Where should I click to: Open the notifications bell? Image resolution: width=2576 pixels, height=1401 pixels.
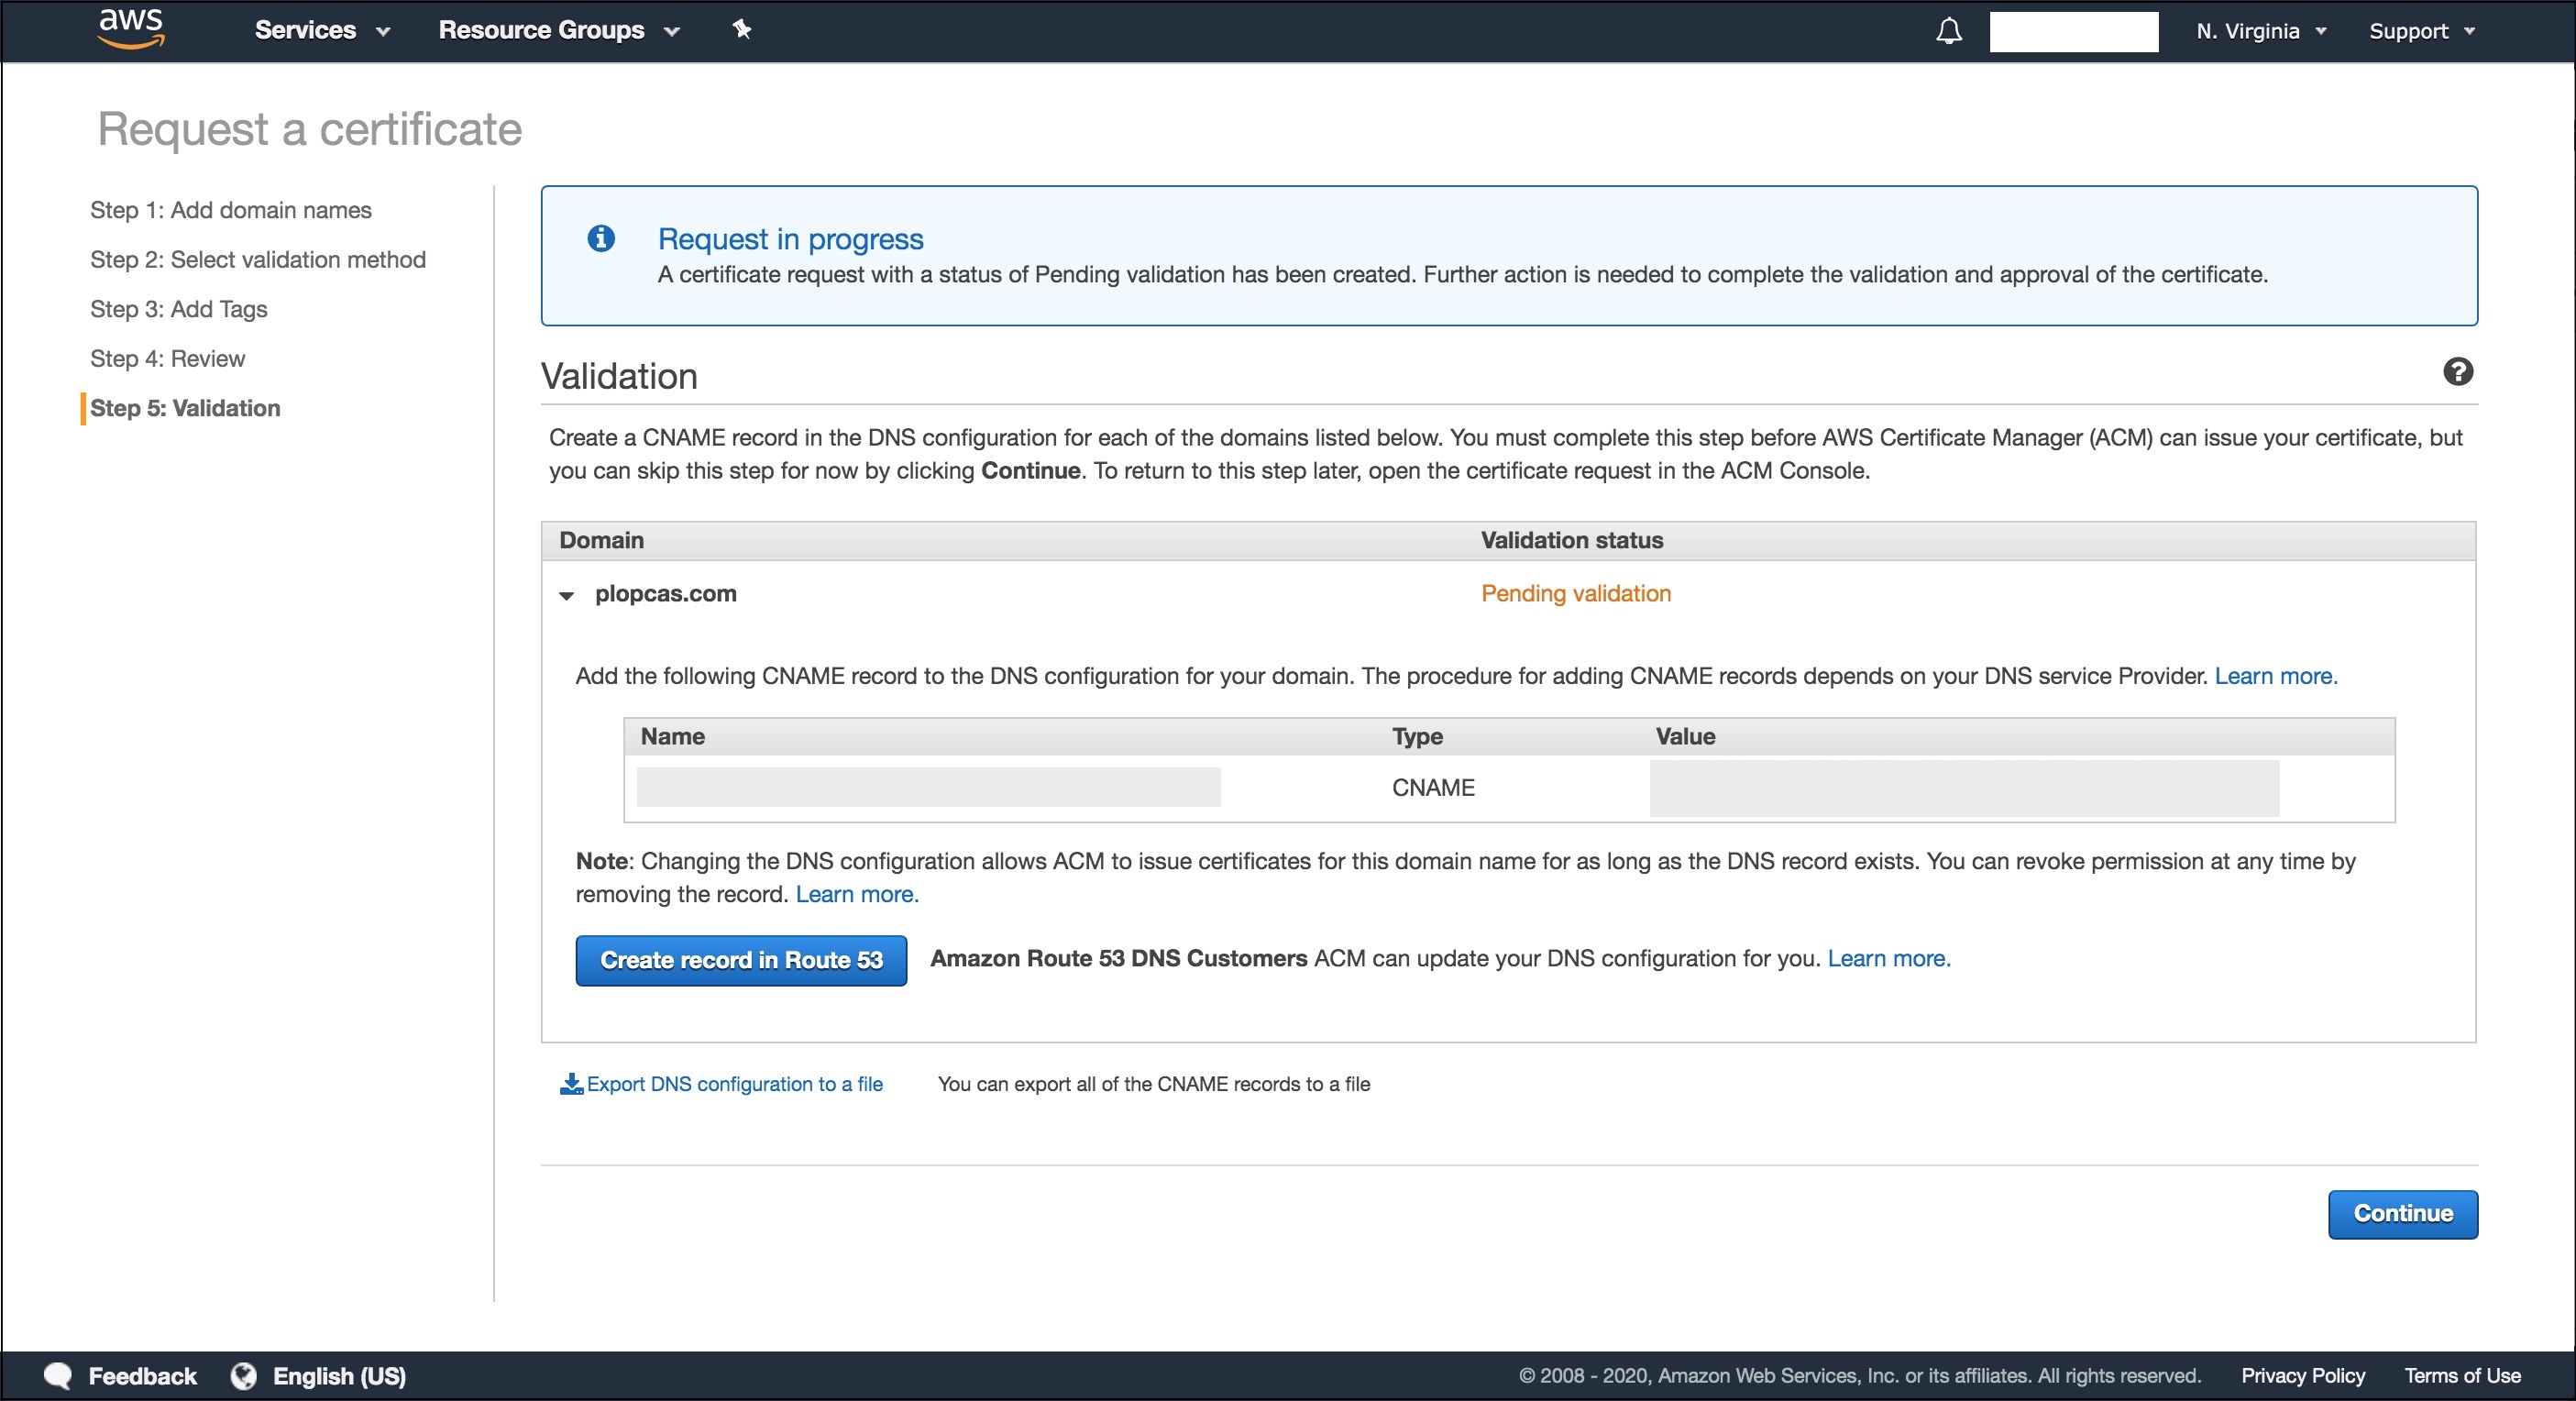click(1948, 31)
